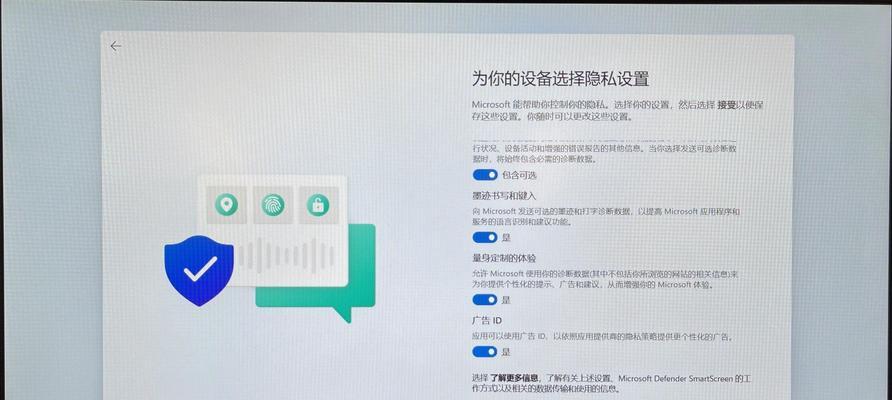Select the 为你的设备选择隐私设置 heading
The height and width of the screenshot is (400, 892).
(560, 79)
